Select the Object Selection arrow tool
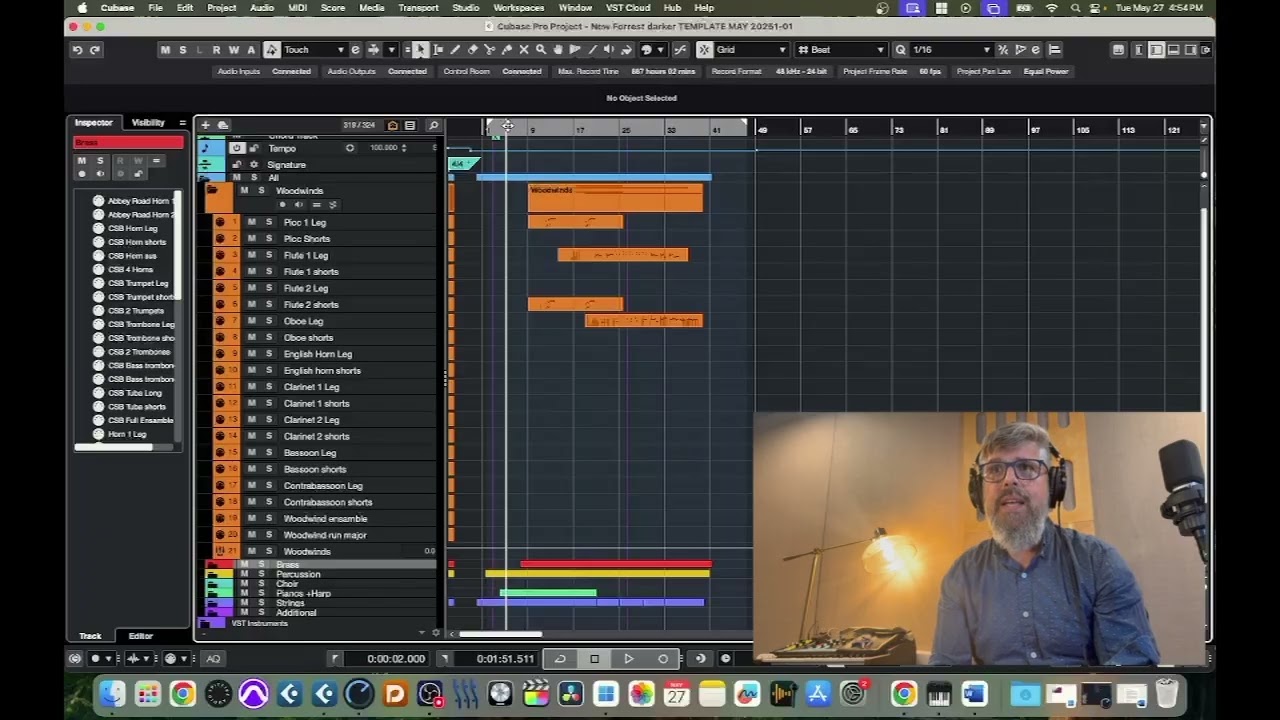The width and height of the screenshot is (1280, 720). coord(421,50)
